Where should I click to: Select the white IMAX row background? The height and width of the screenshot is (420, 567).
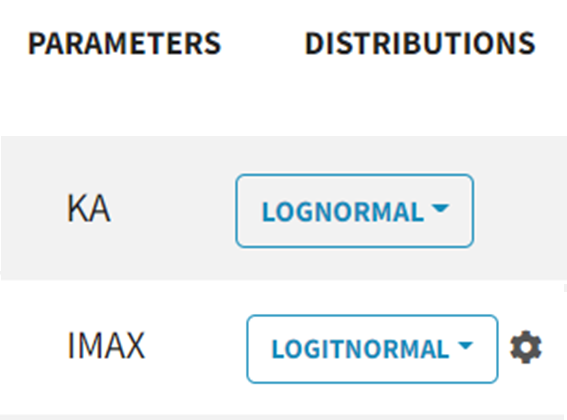(284, 347)
